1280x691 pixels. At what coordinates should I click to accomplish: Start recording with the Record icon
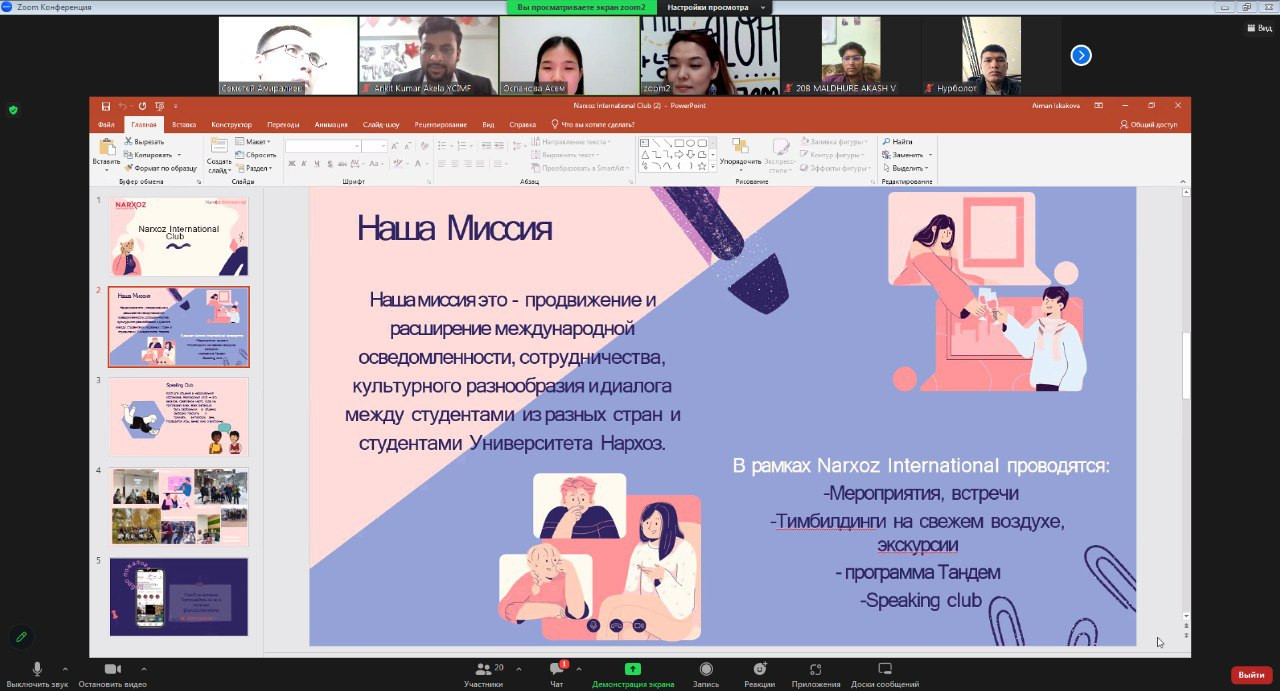[706, 669]
